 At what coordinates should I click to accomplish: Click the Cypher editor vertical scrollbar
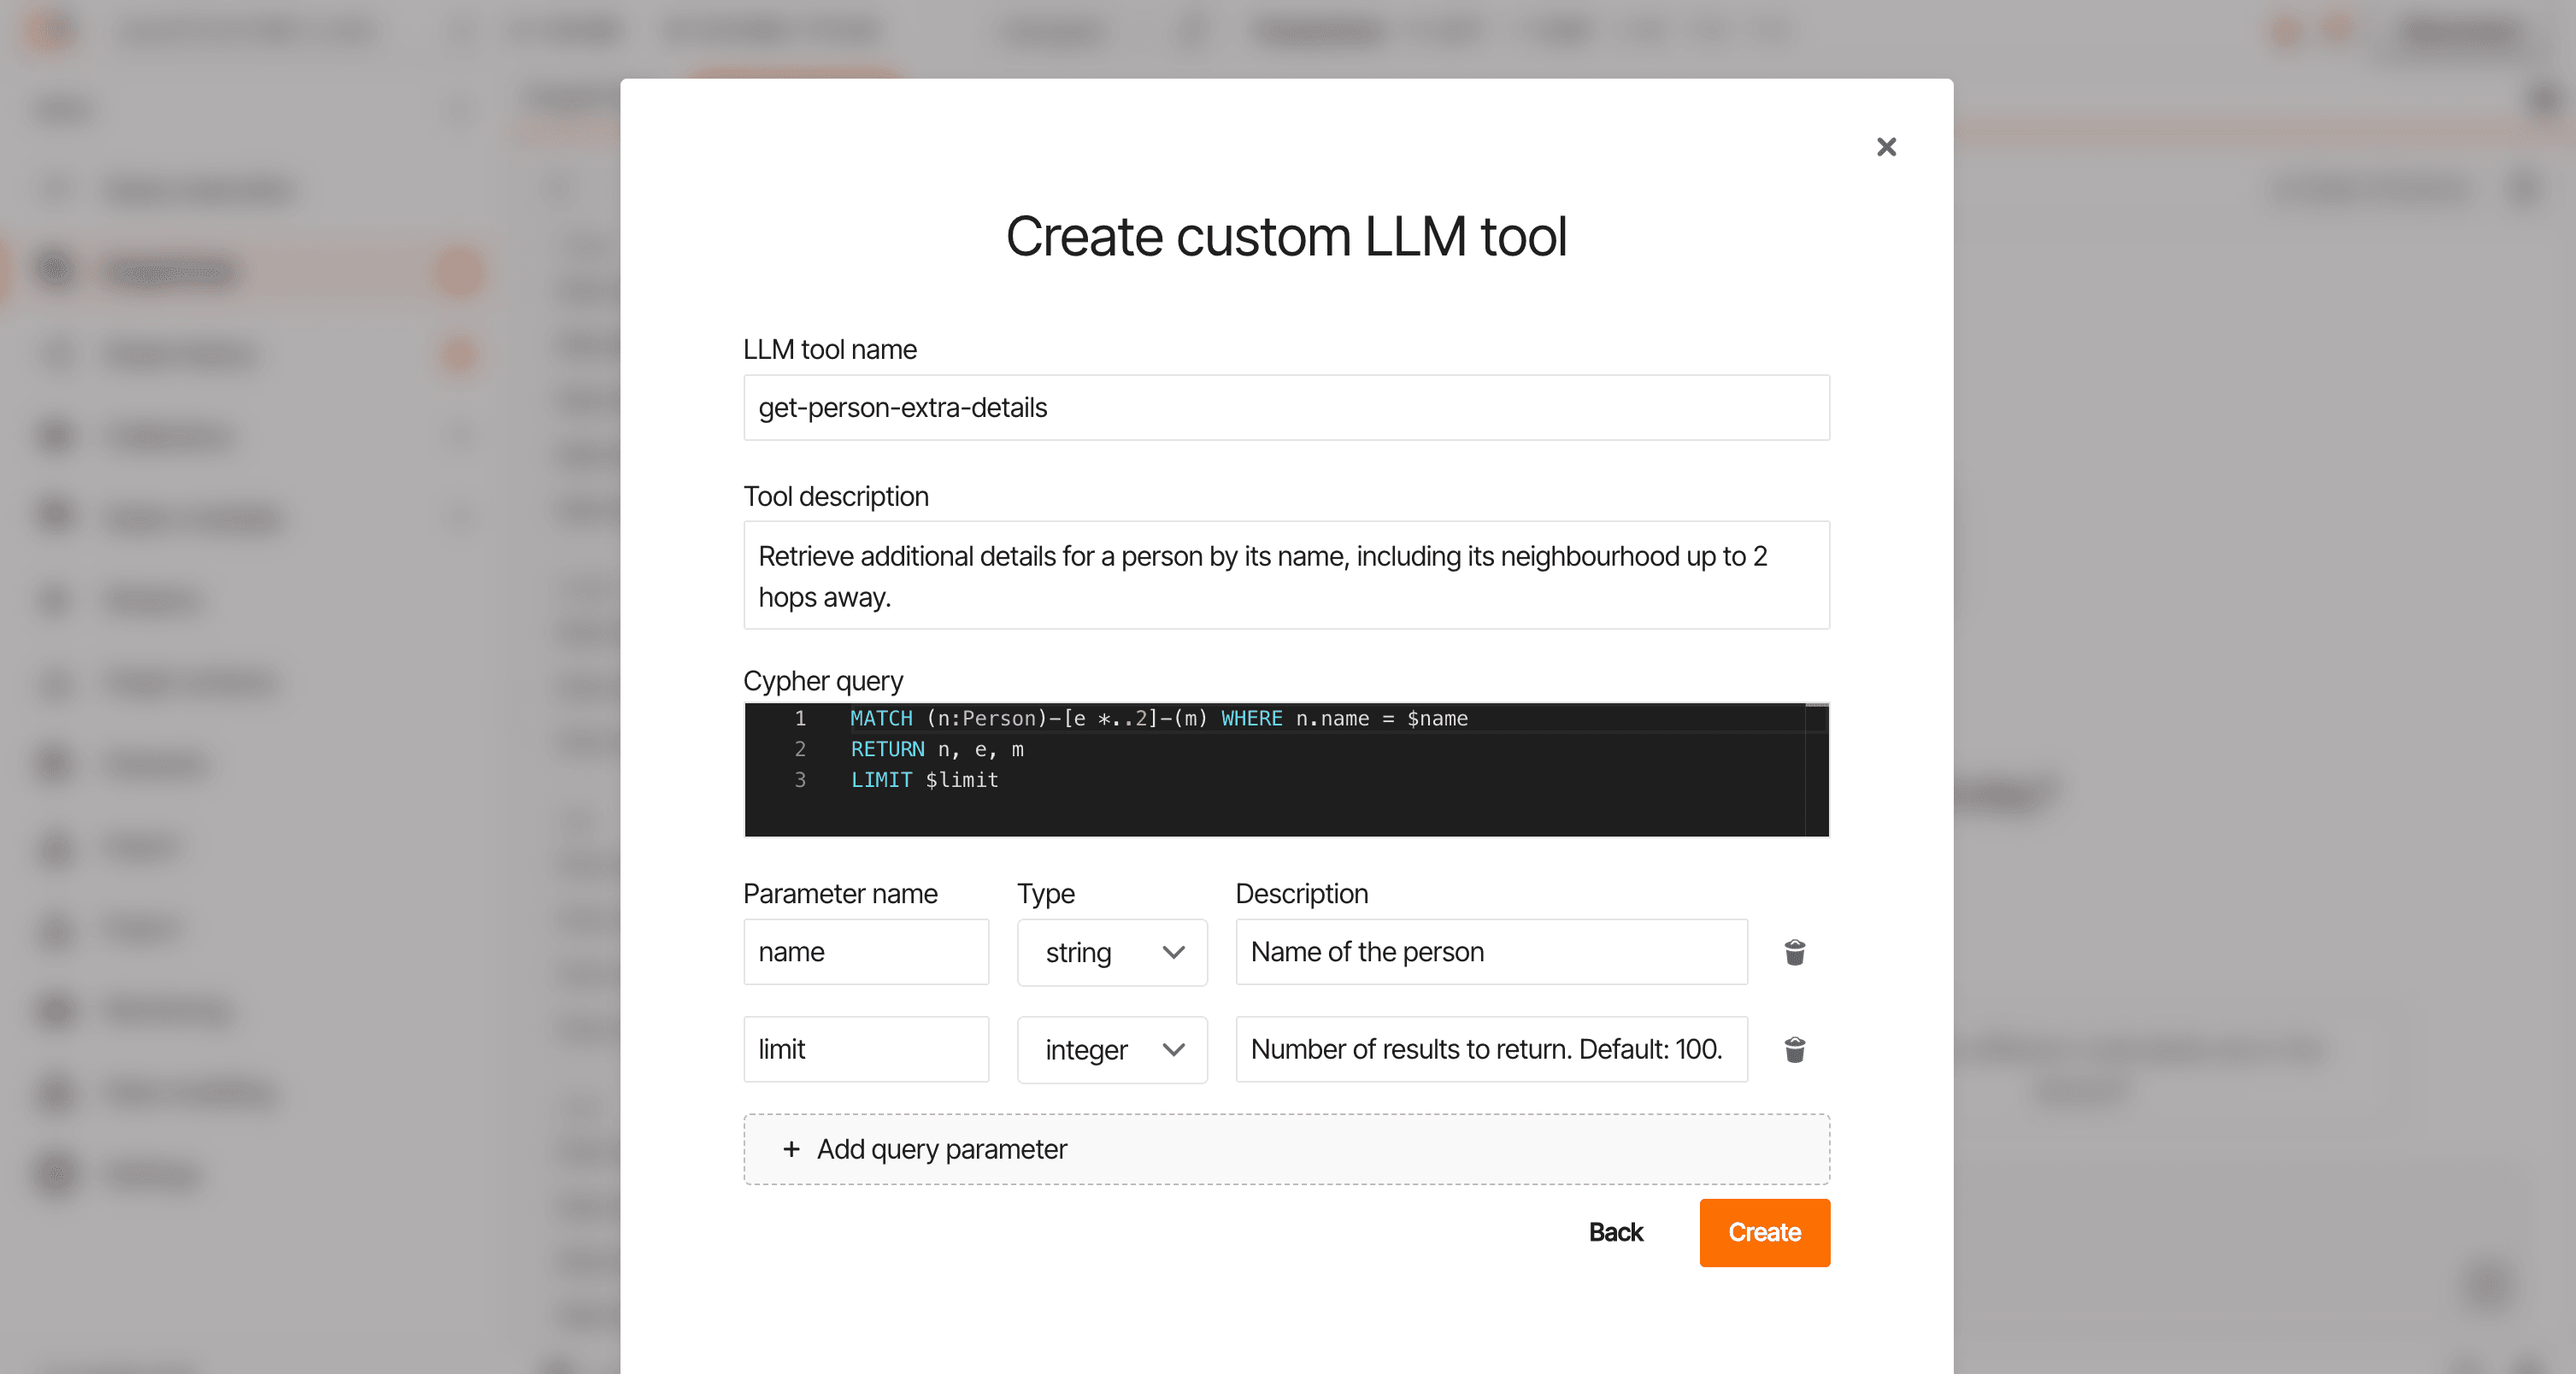1816,770
